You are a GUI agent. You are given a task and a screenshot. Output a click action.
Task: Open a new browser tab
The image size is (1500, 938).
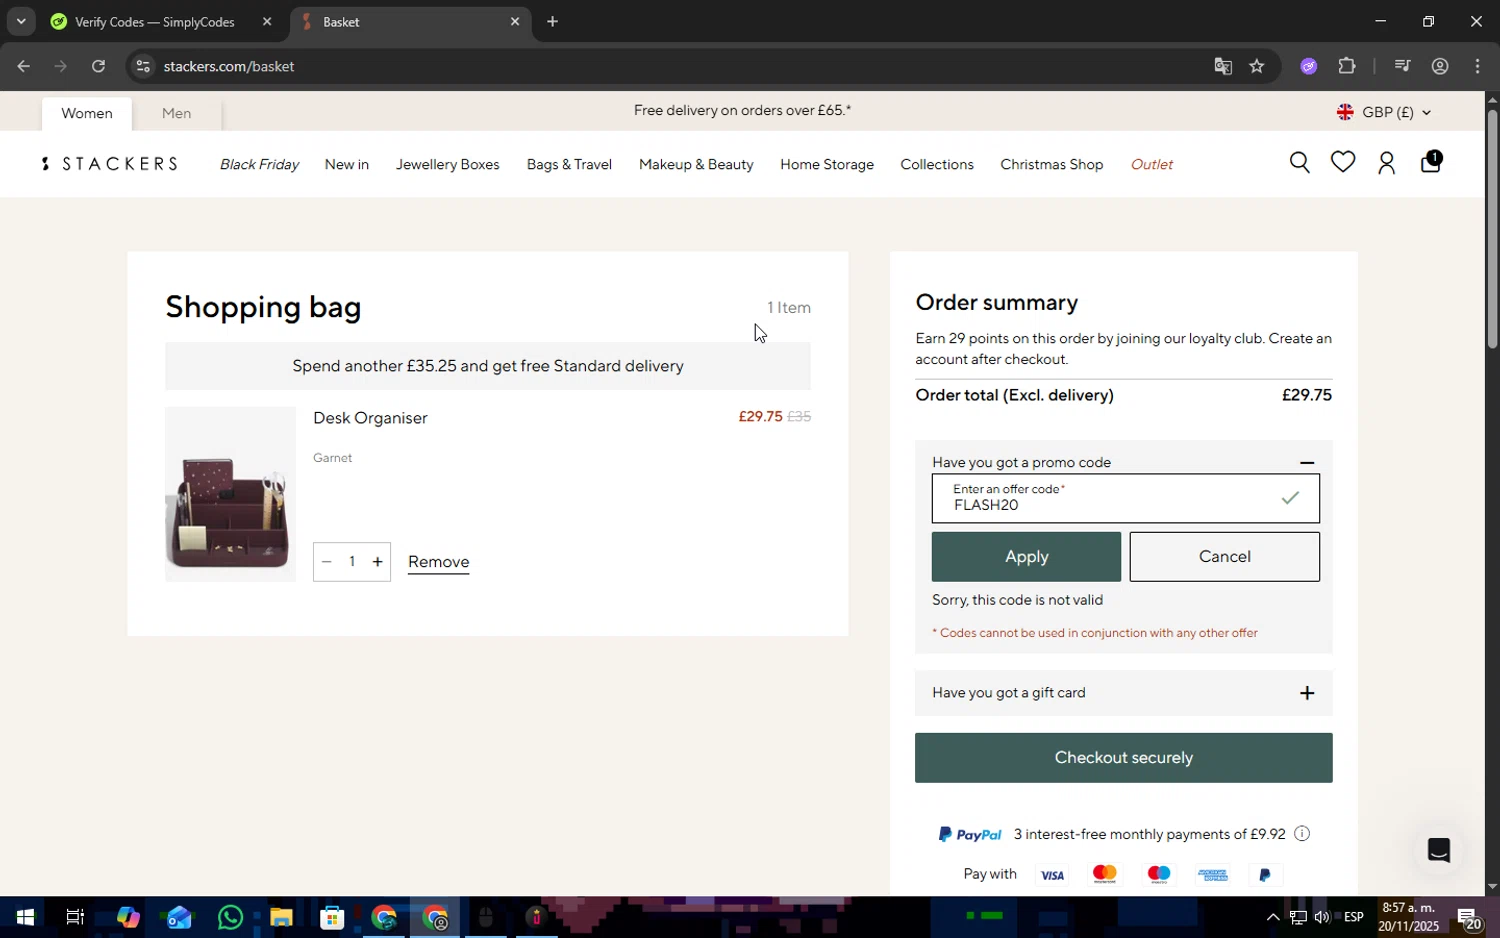(x=552, y=21)
